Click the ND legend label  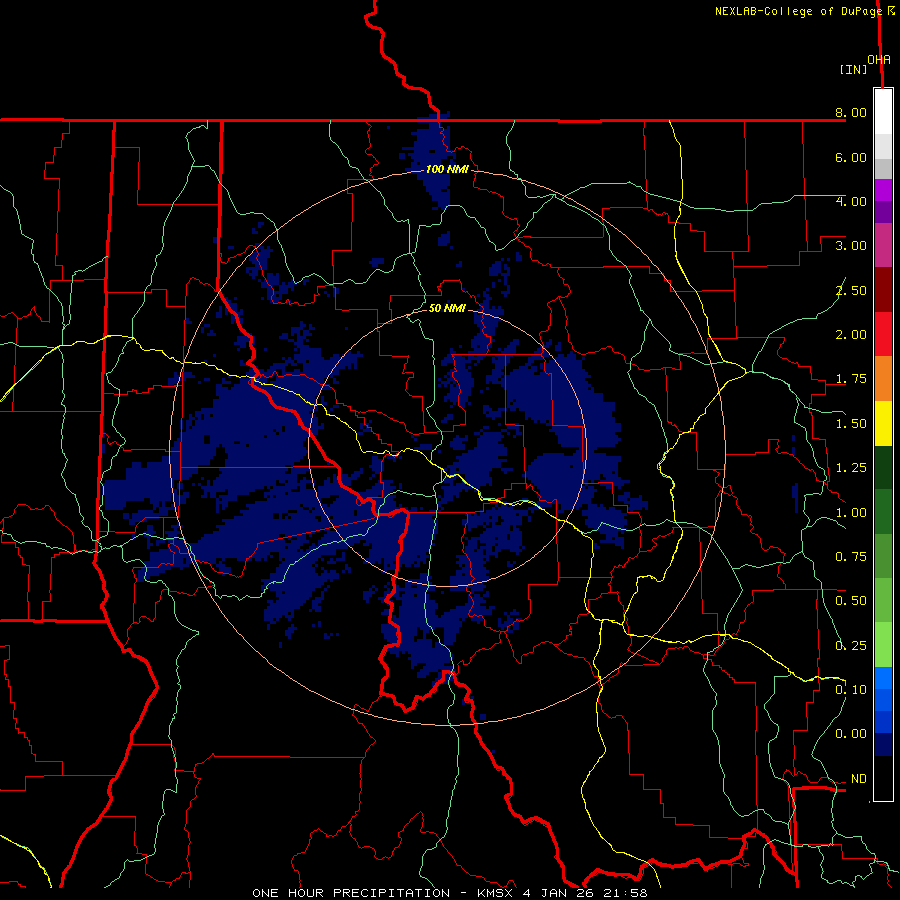(859, 779)
